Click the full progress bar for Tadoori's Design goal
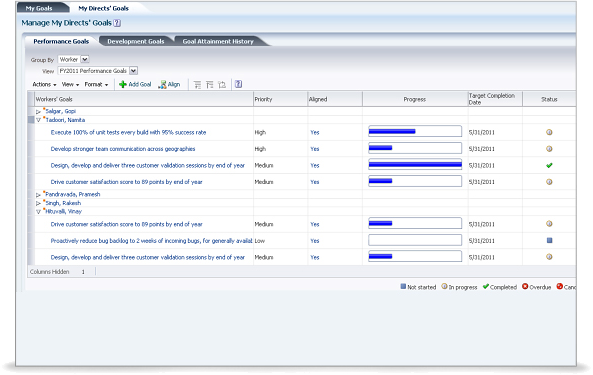 point(415,164)
